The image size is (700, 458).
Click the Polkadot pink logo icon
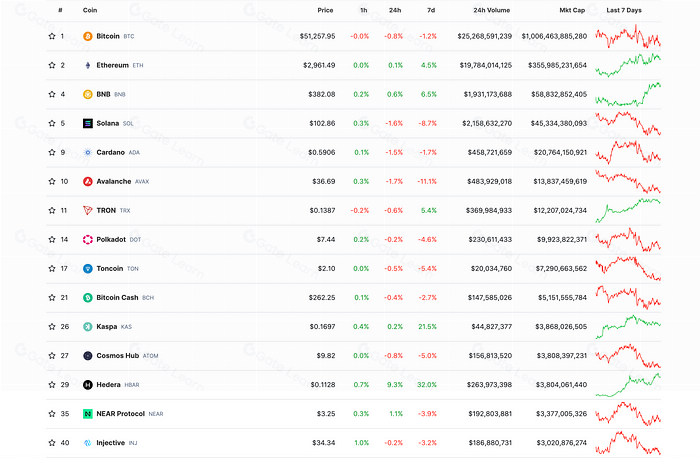coord(88,239)
